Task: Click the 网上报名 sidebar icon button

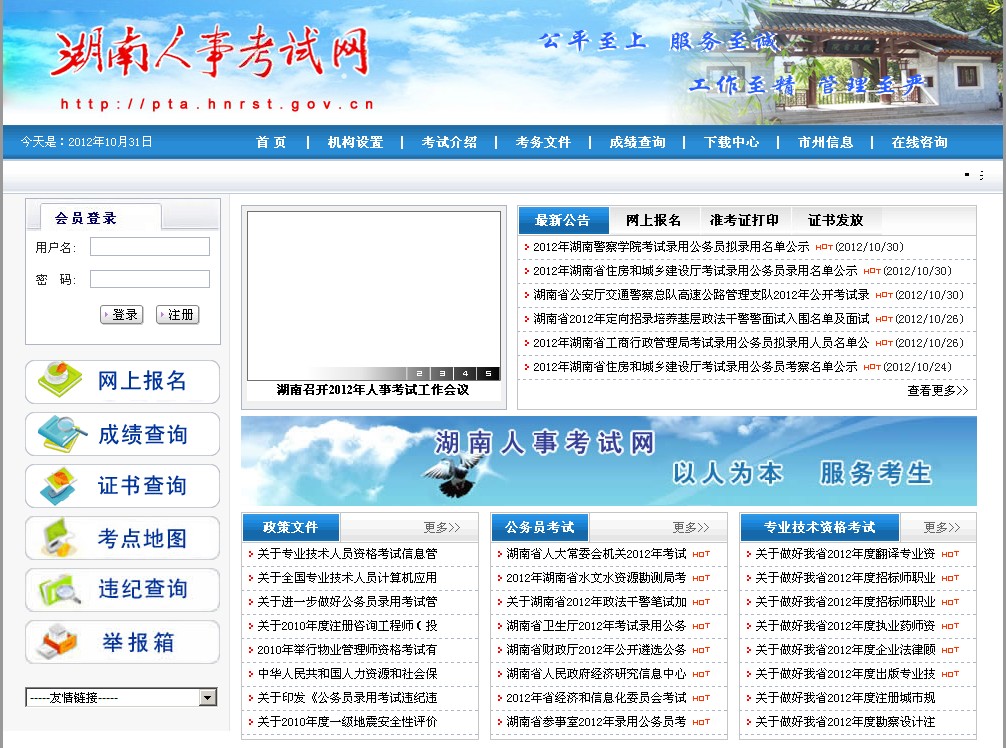Action: point(122,382)
